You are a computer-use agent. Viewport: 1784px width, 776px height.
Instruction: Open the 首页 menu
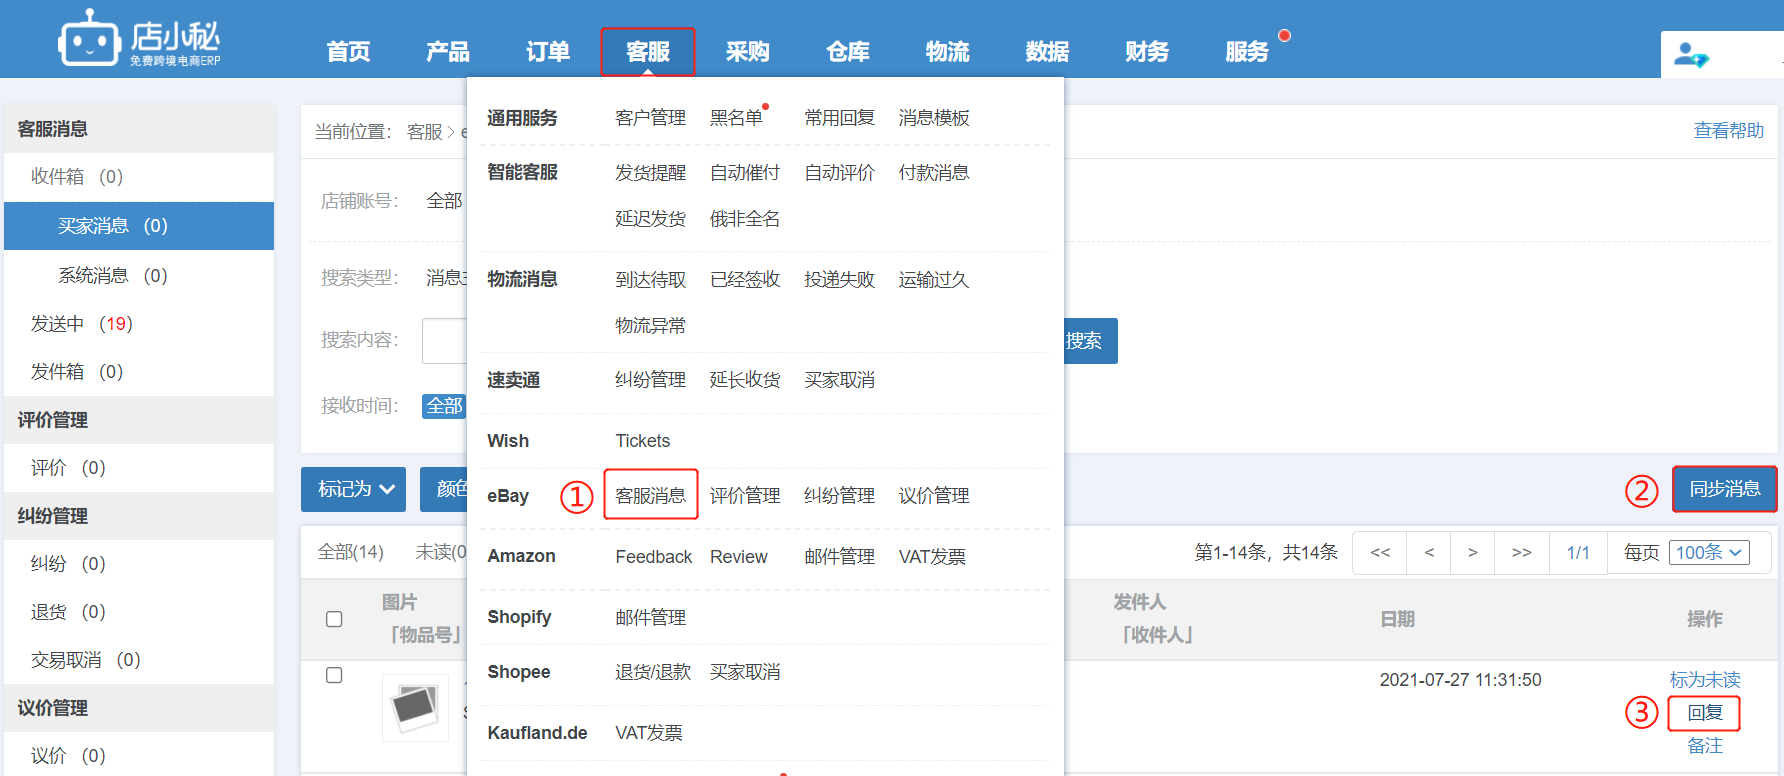[x=348, y=52]
